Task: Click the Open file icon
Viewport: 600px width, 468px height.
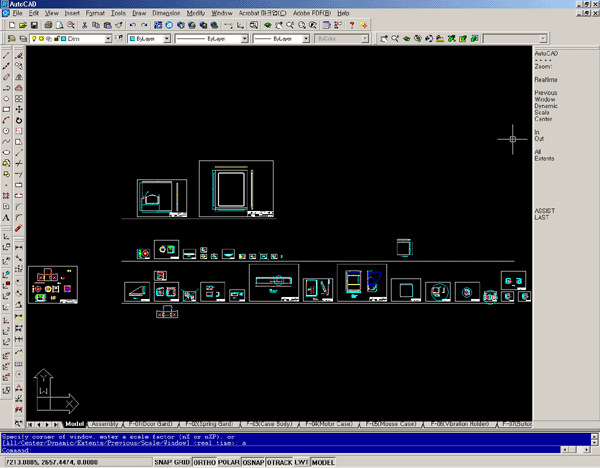Action: click(x=23, y=25)
